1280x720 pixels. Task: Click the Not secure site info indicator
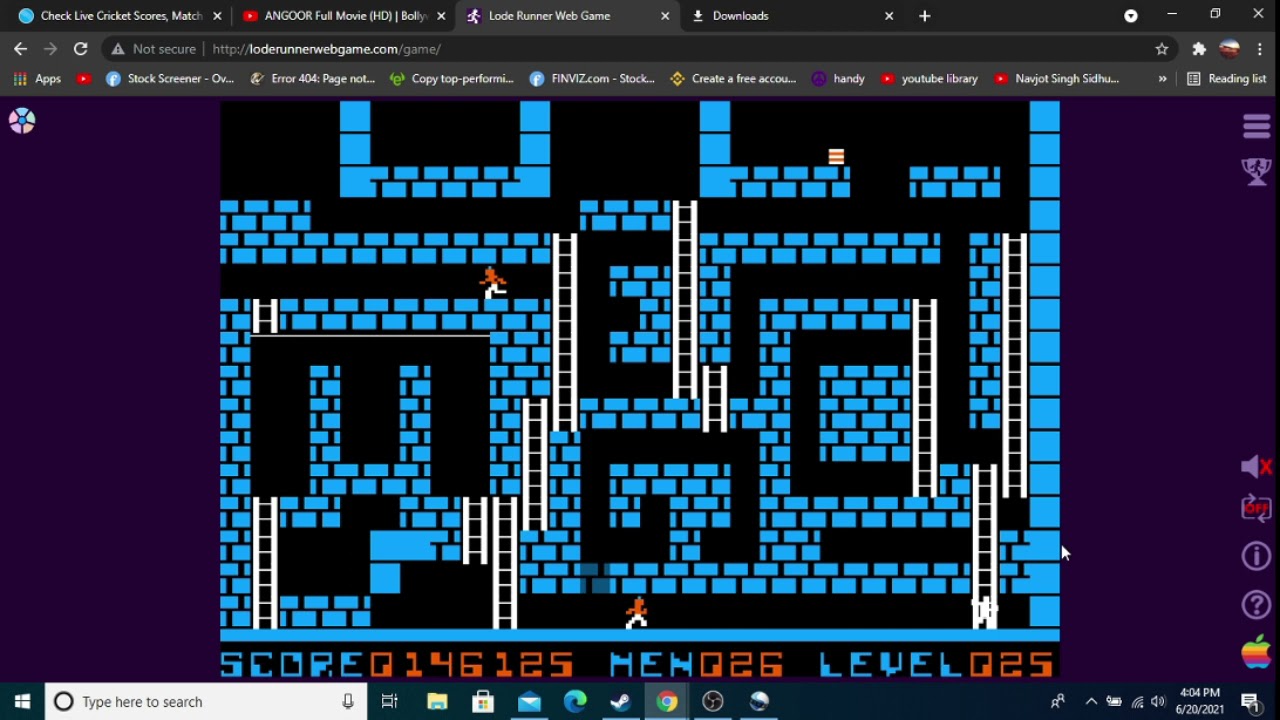(x=154, y=49)
